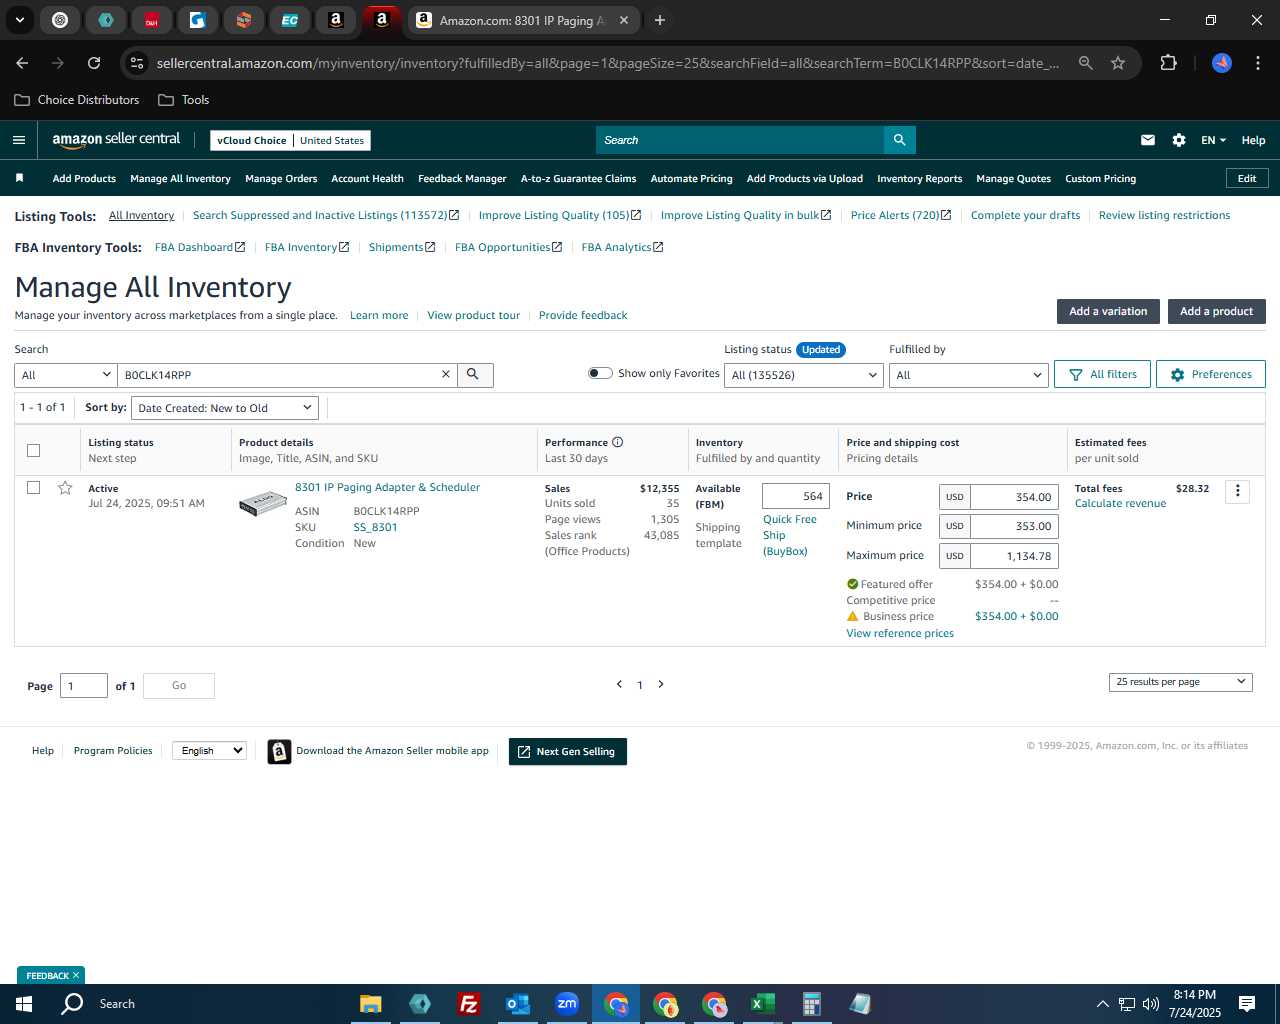Clear the B0CLK14RPP search term
This screenshot has height=1024, width=1280.
(x=446, y=375)
